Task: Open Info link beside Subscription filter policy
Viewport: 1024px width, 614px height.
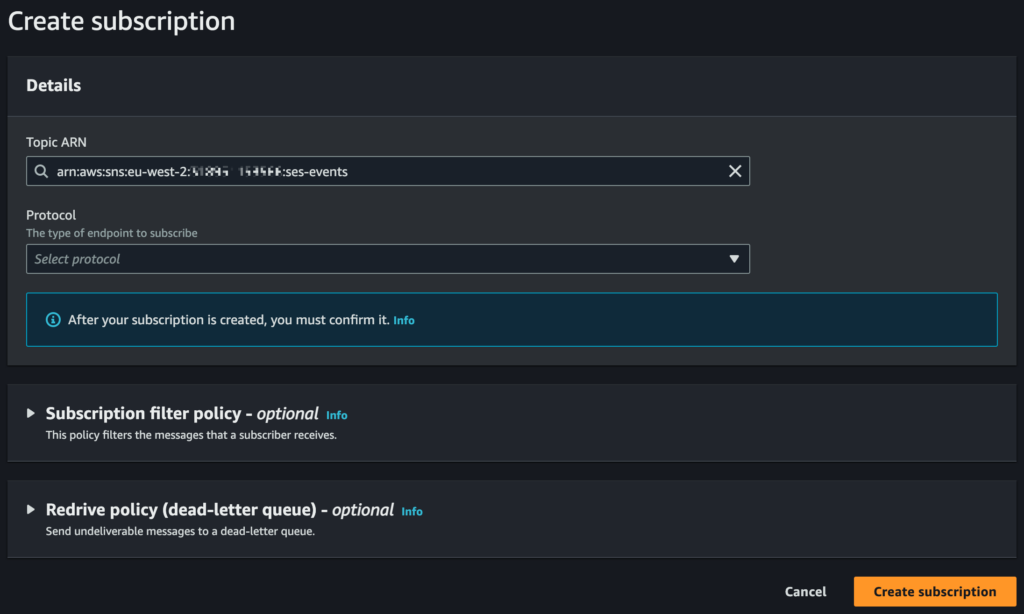Action: [337, 415]
